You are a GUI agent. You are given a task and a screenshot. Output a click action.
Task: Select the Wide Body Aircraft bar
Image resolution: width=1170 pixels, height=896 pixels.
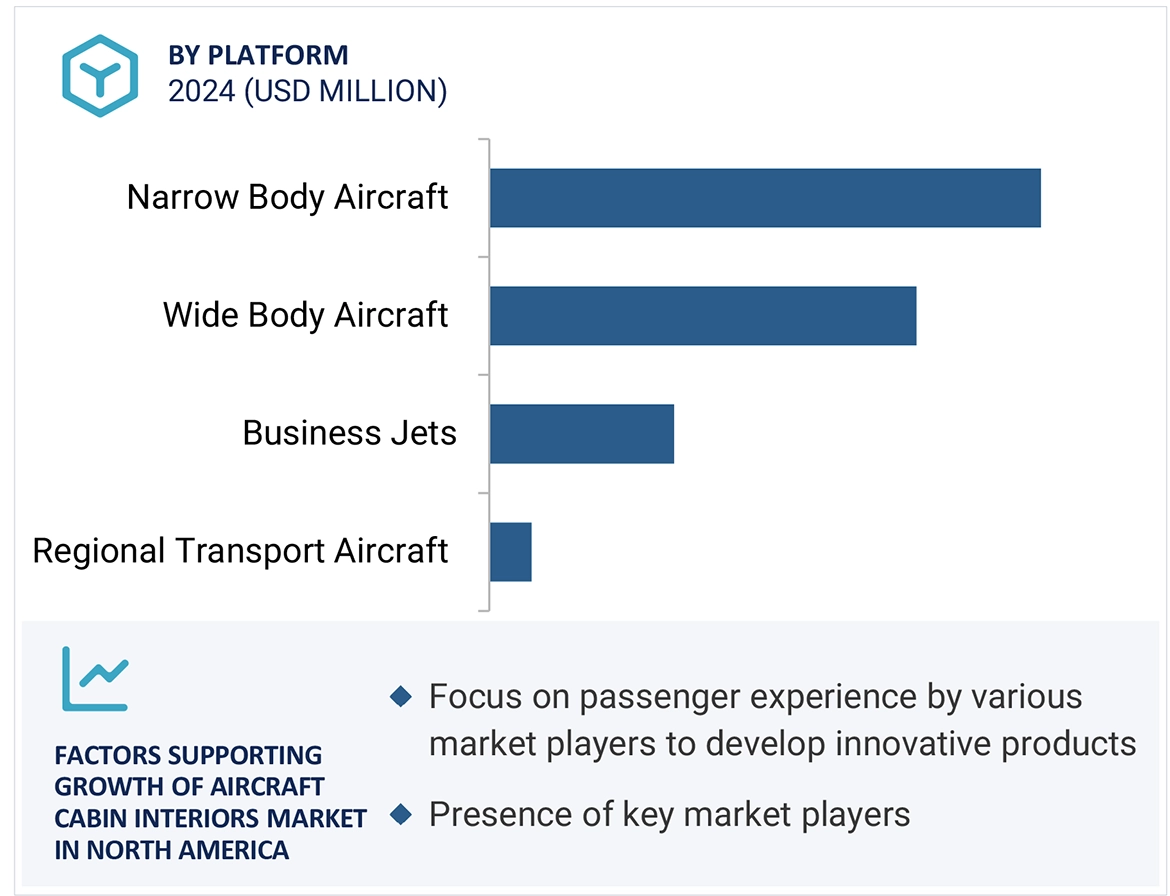pyautogui.click(x=703, y=316)
